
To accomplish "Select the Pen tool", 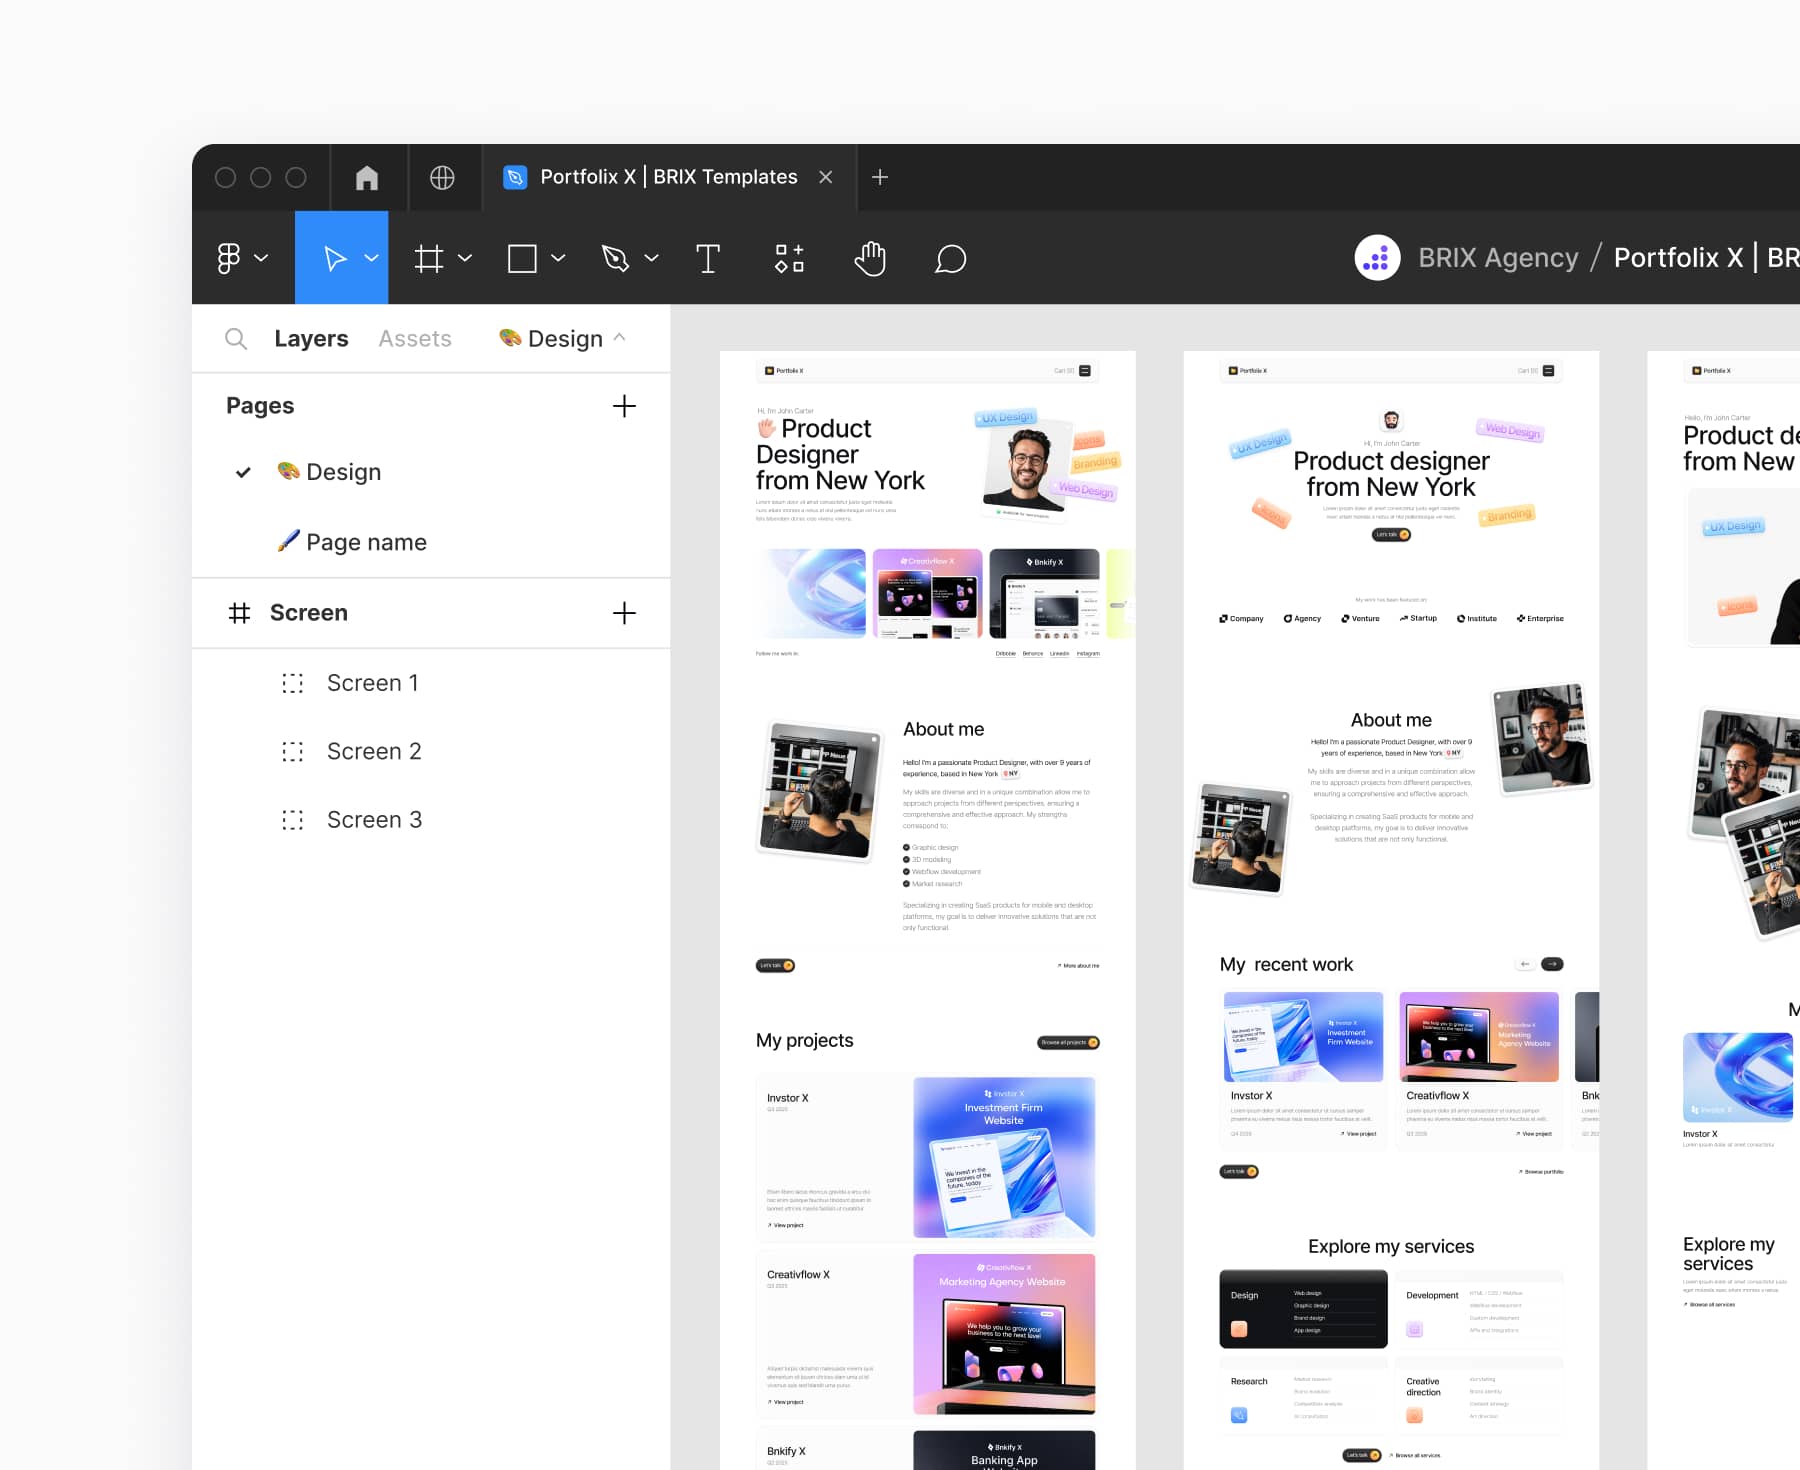I will click(615, 259).
